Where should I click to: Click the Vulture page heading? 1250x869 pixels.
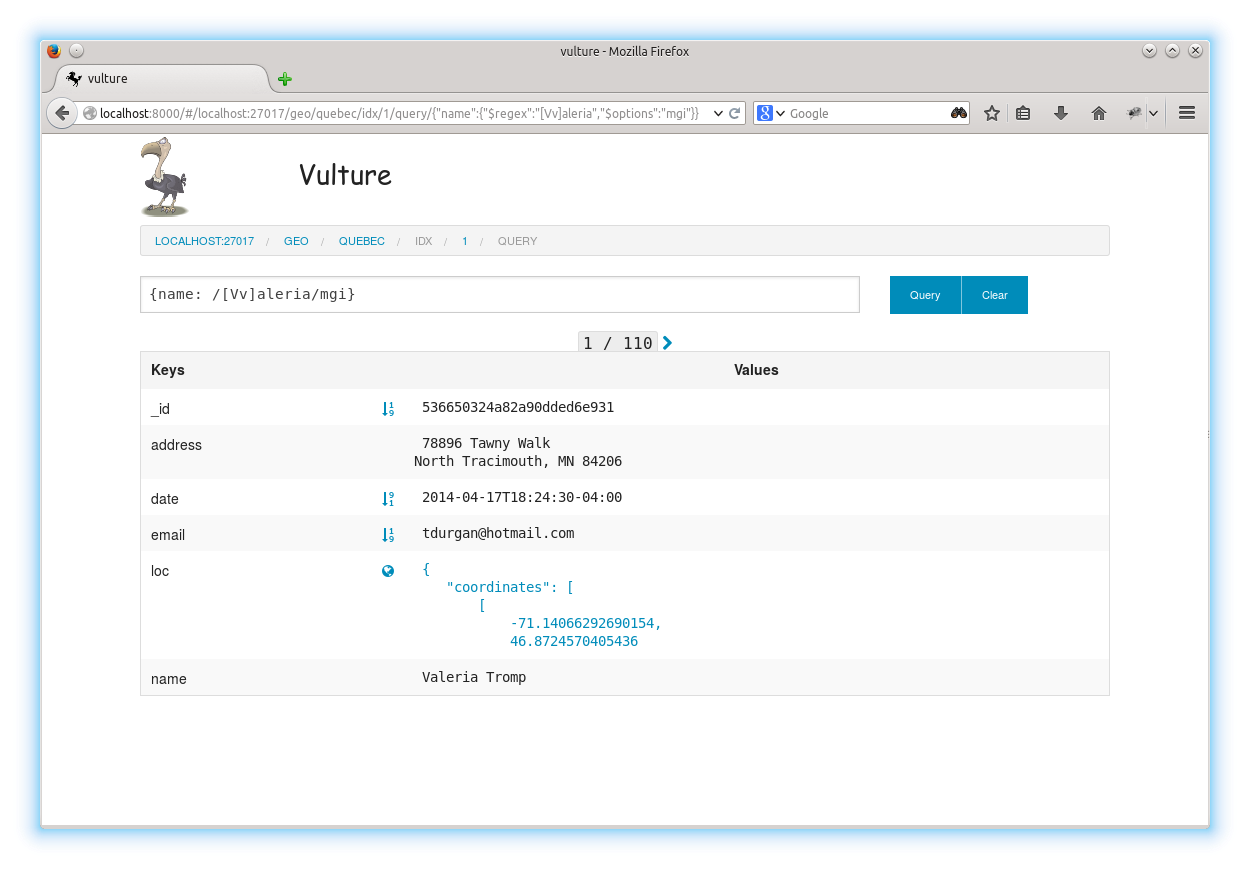tap(345, 175)
